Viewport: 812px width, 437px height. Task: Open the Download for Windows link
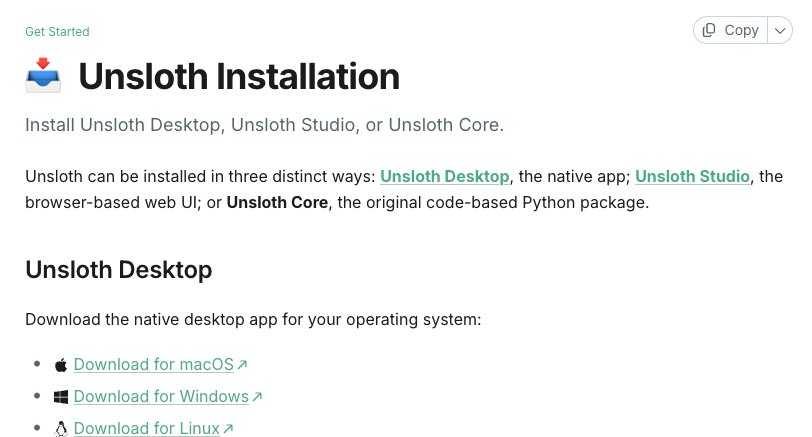(x=161, y=397)
